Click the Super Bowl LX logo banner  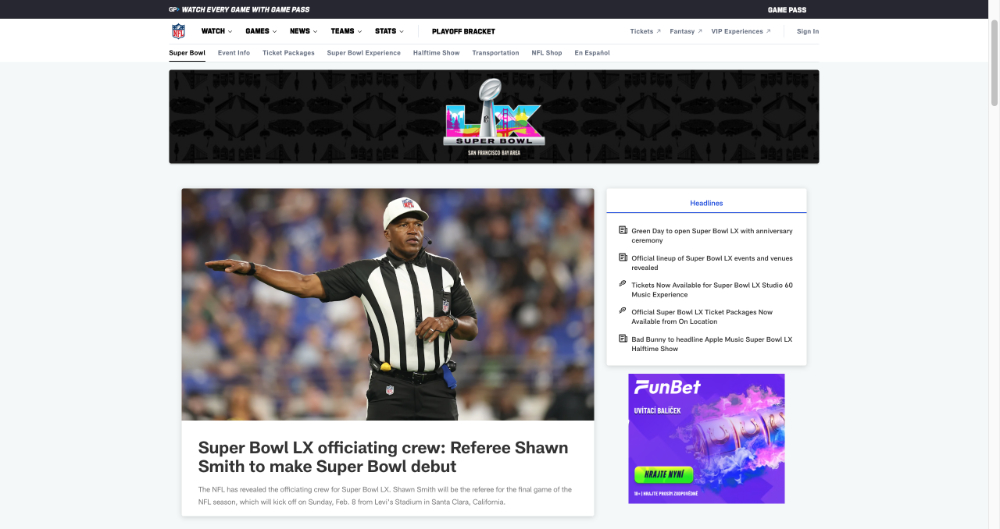(494, 117)
